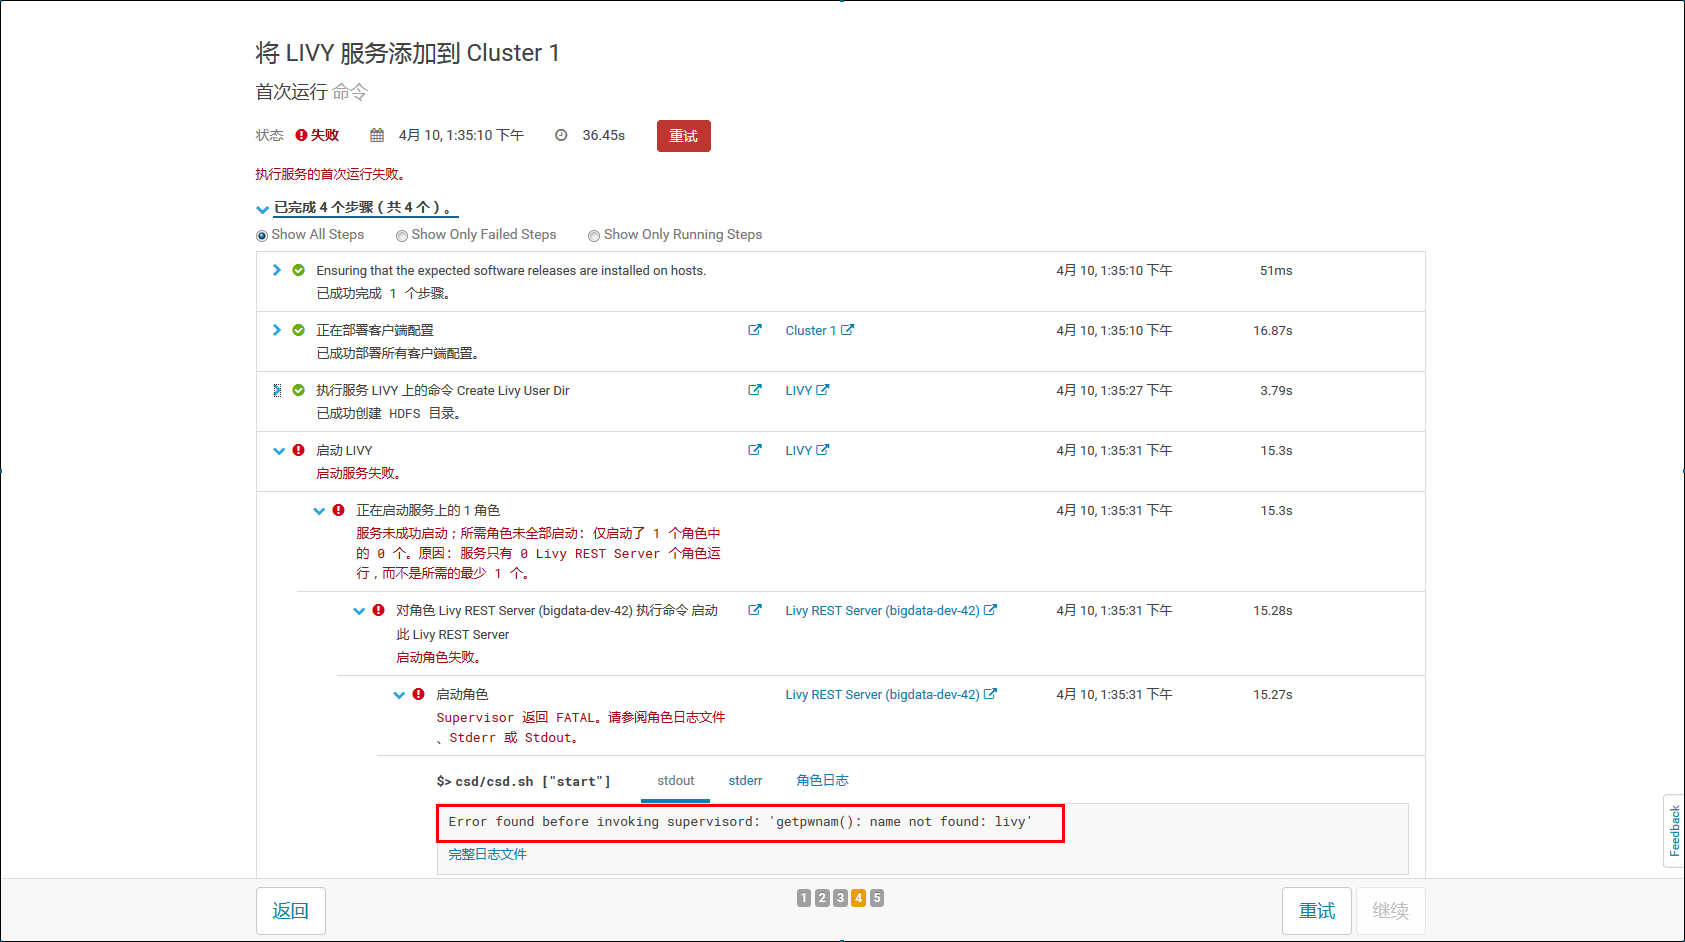The image size is (1685, 942).
Task: Switch to the stderr tab
Action: coord(745,781)
